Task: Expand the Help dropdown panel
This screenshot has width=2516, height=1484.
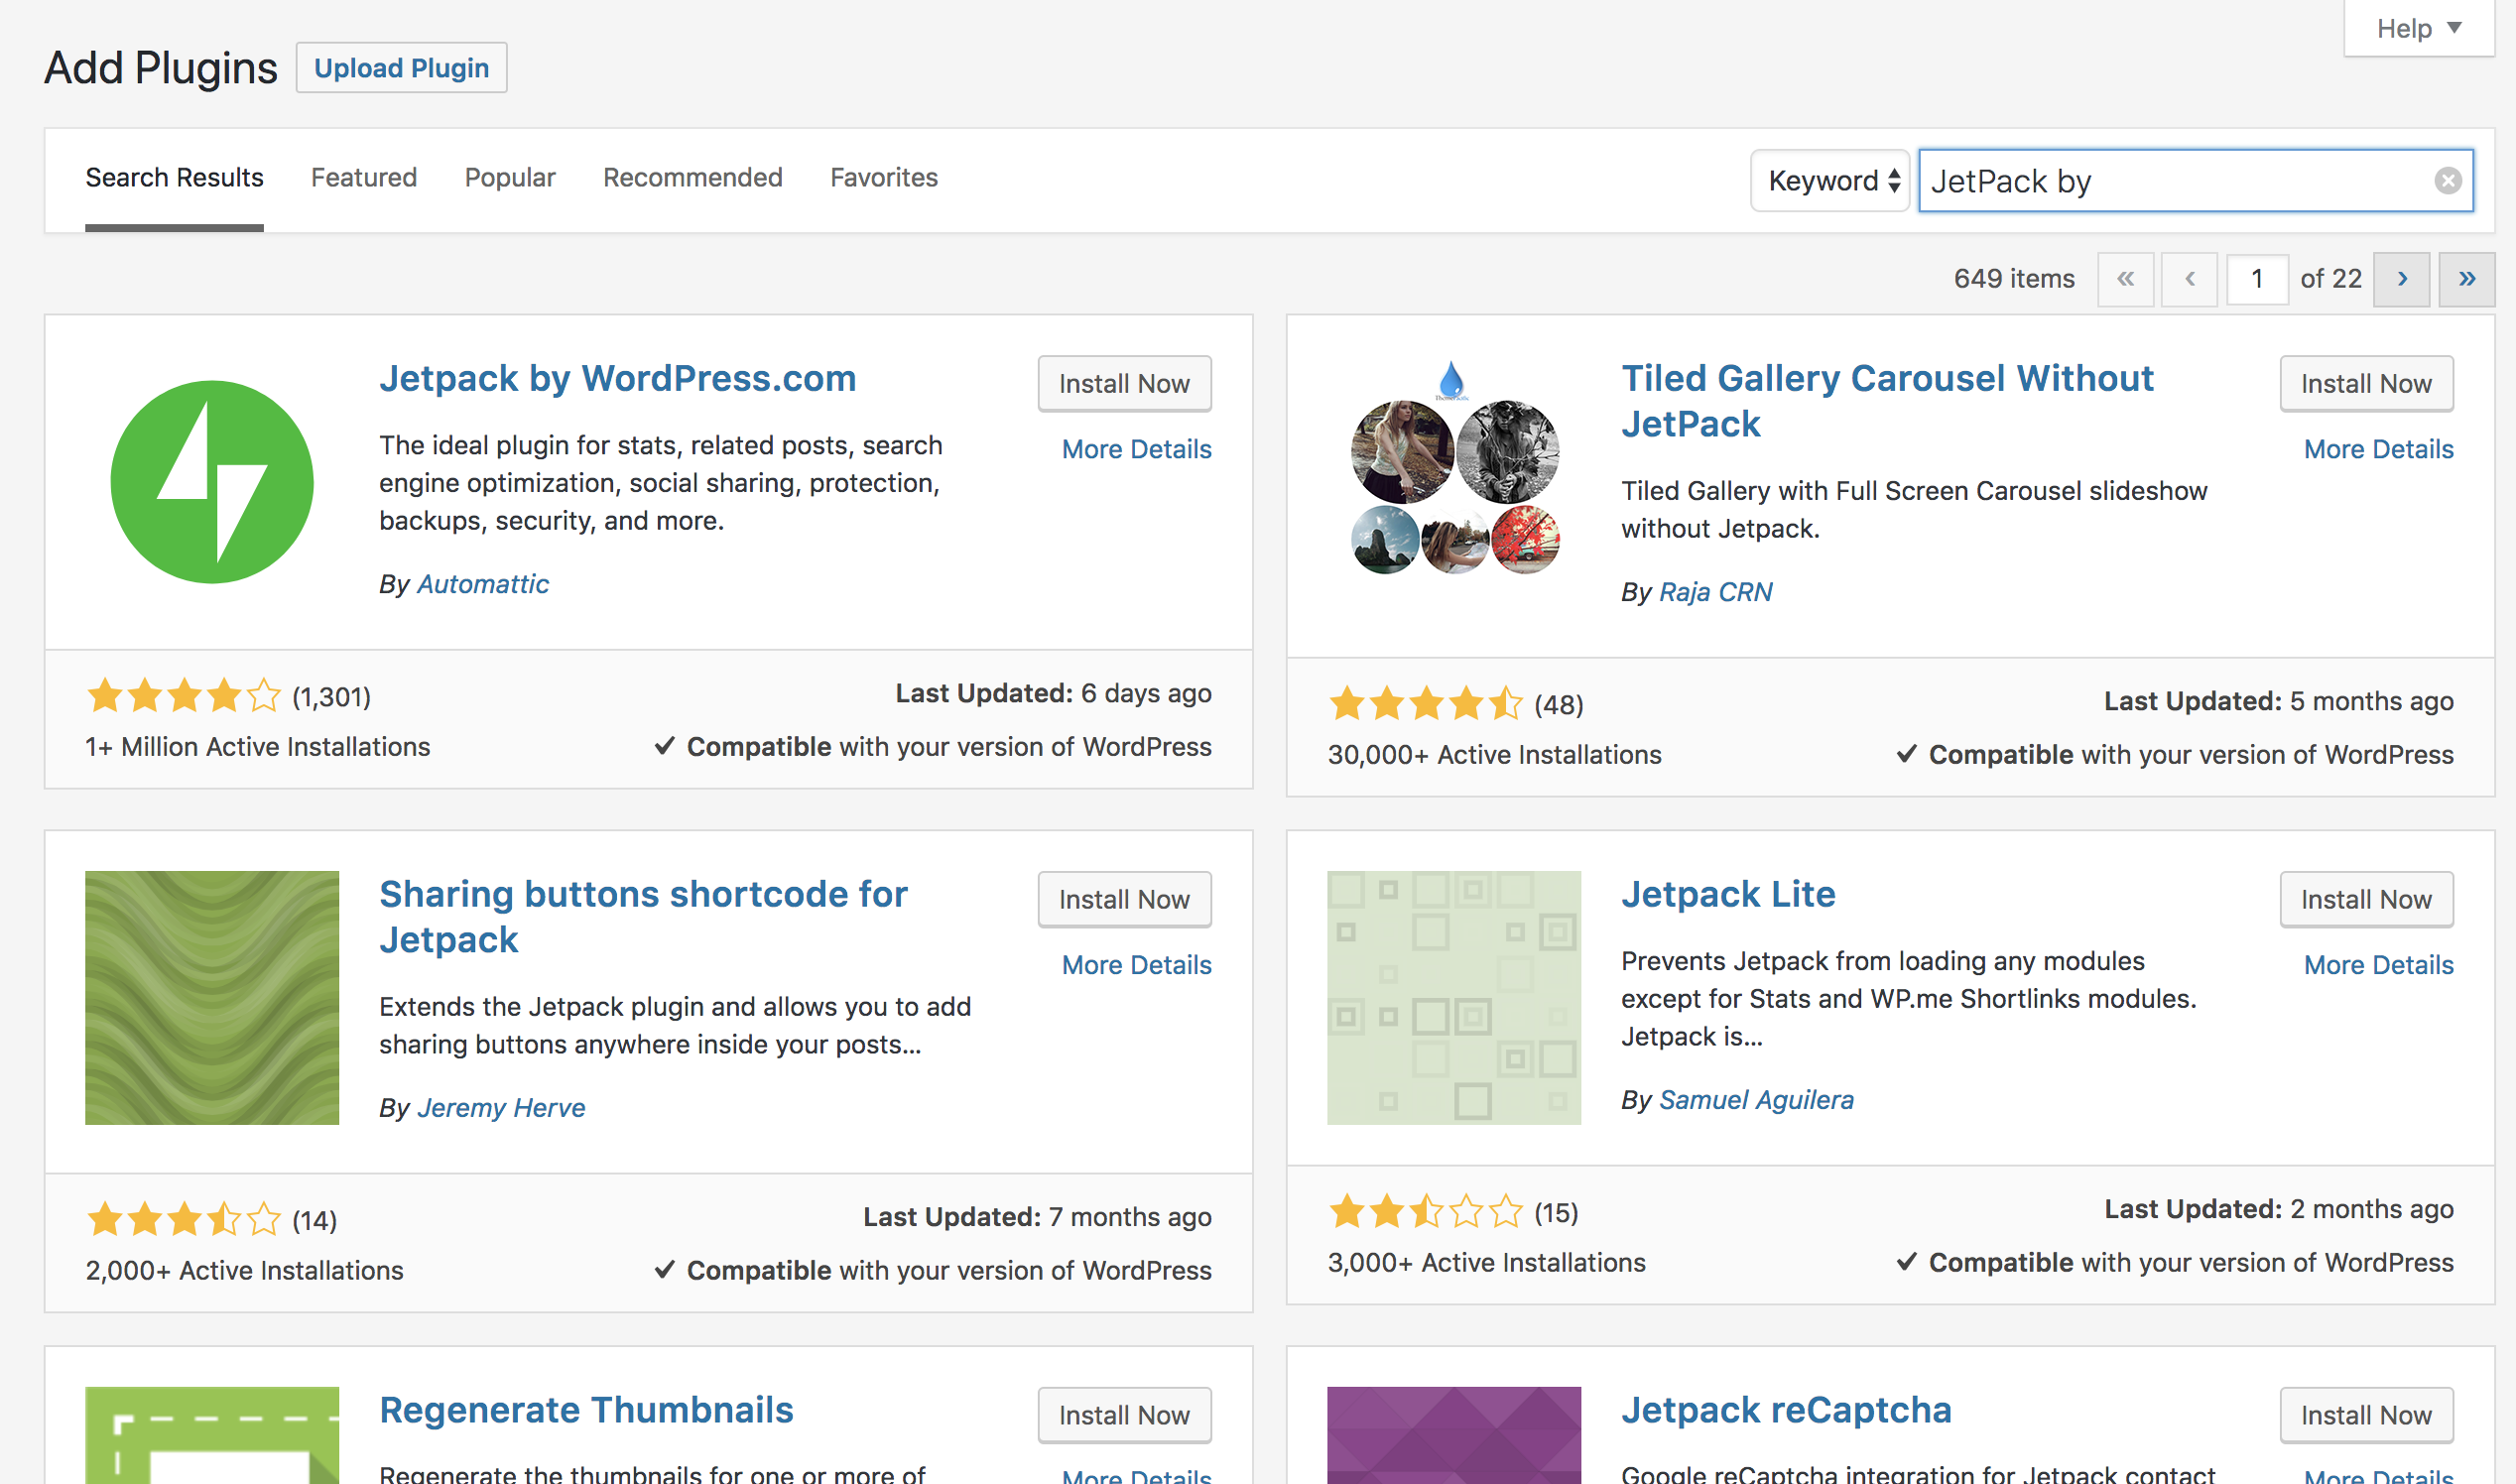Action: 2418,28
